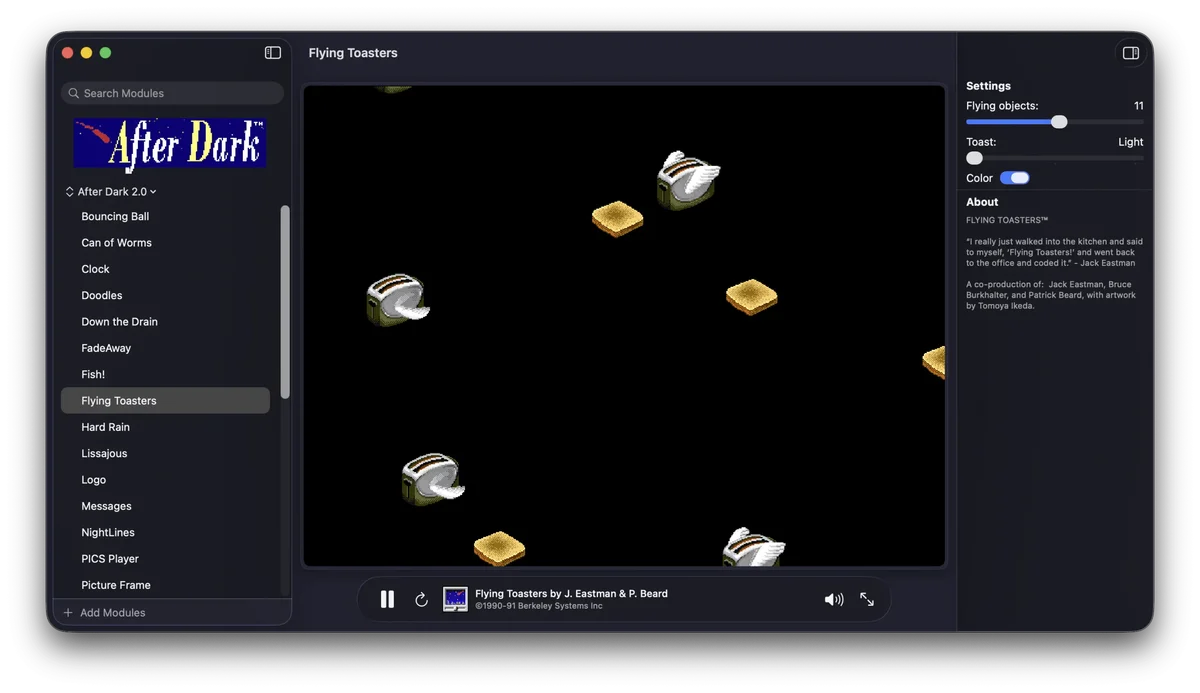
Task: Toggle the left sidebar panel icon
Action: [x=273, y=53]
